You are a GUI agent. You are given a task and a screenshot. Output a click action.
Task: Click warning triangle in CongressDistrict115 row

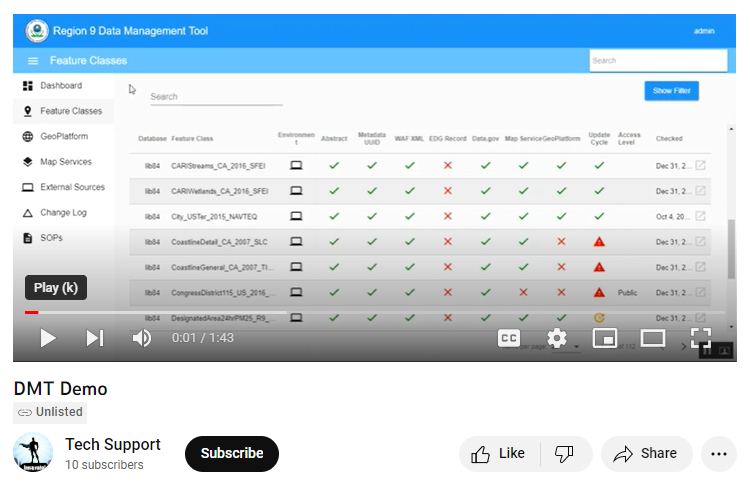[599, 293]
